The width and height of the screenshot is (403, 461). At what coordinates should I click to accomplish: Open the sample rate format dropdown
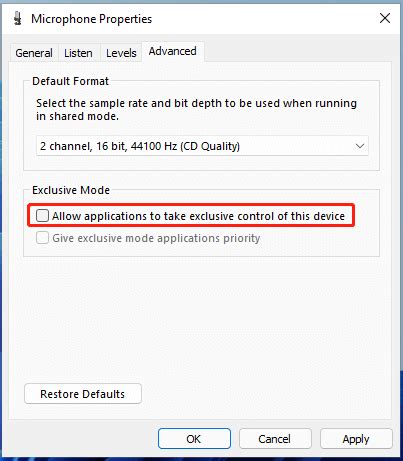[202, 146]
